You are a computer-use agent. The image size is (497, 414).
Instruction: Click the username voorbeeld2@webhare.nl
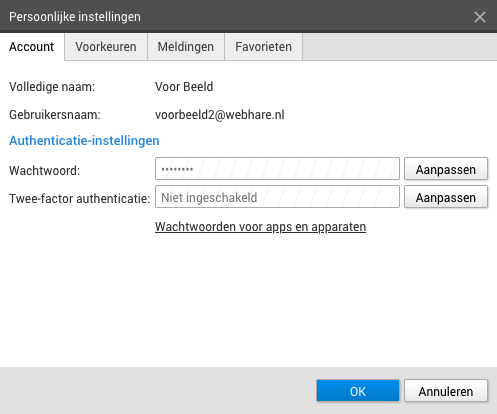click(220, 115)
